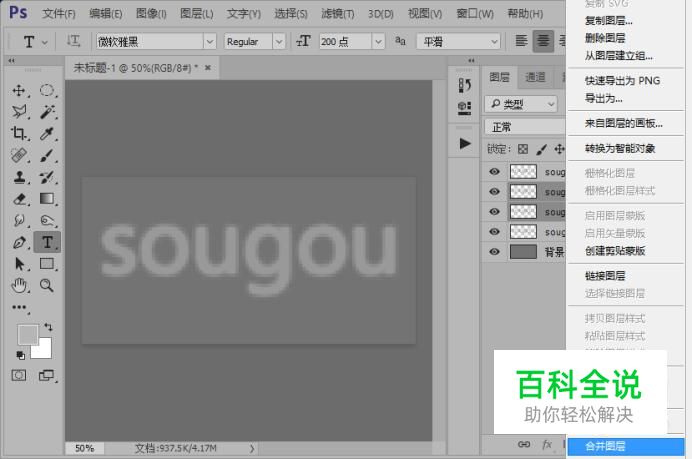
Task: Switch to the 通道 tab
Action: [x=535, y=77]
